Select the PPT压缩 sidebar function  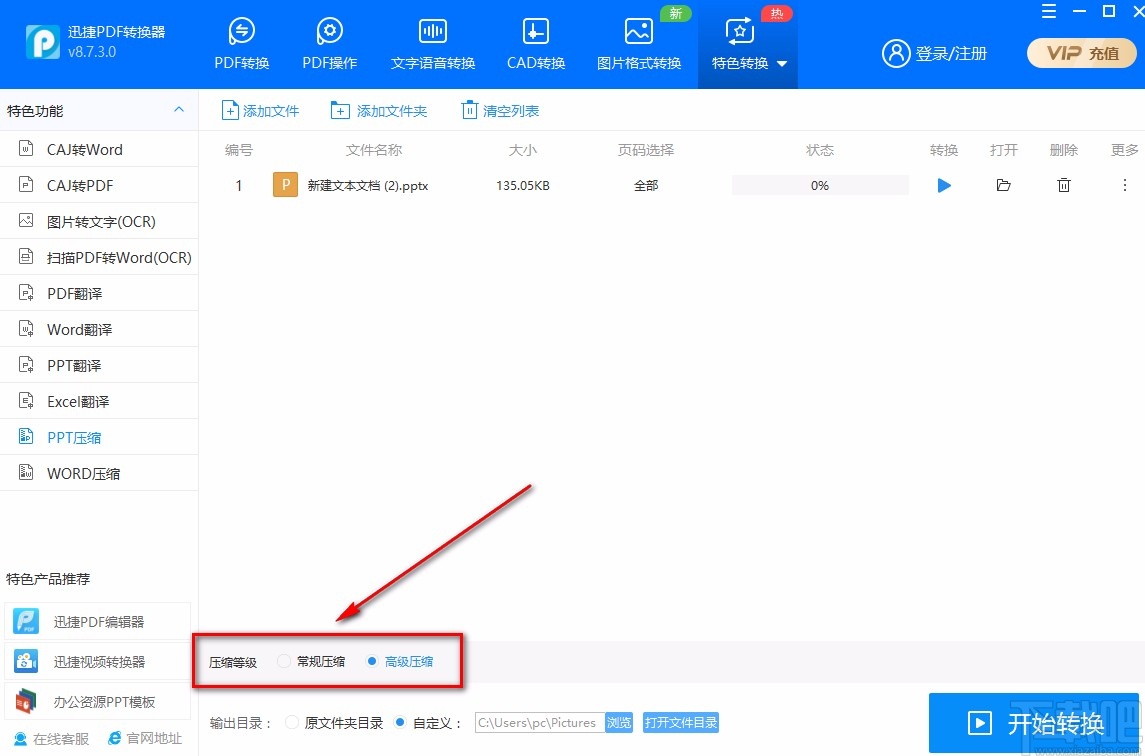tap(75, 437)
